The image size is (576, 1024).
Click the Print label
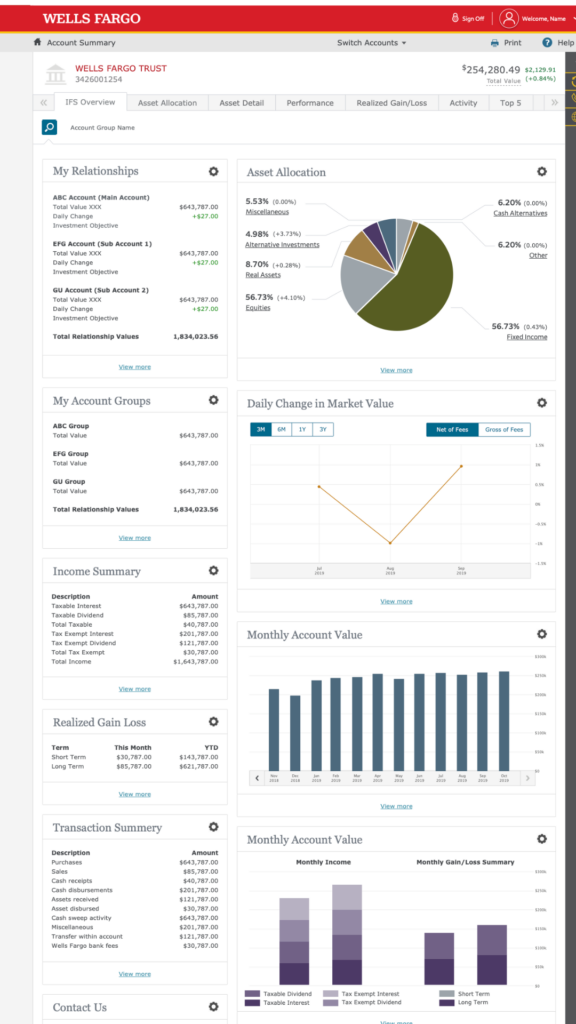(x=513, y=42)
